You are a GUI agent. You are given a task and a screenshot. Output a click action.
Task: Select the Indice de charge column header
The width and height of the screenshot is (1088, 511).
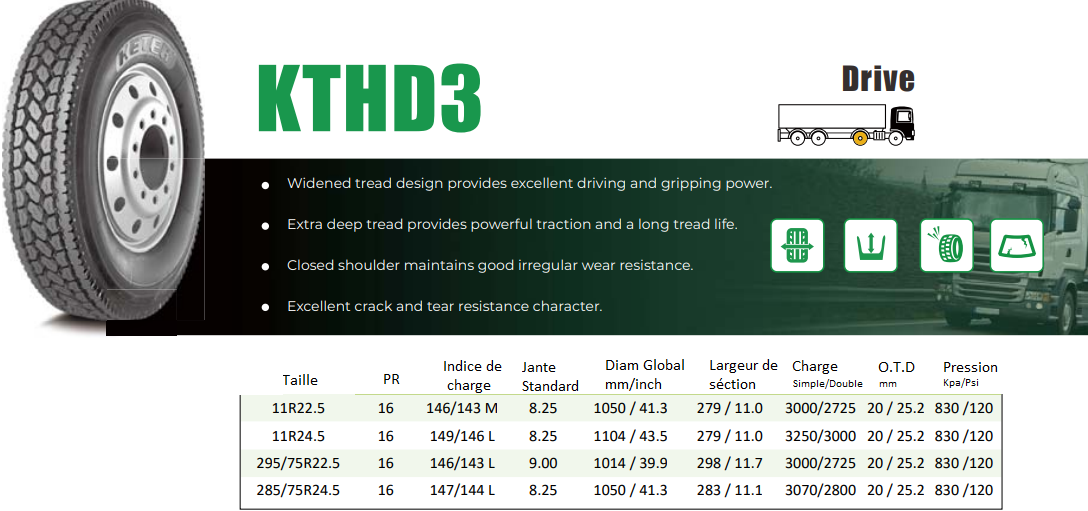coord(472,376)
